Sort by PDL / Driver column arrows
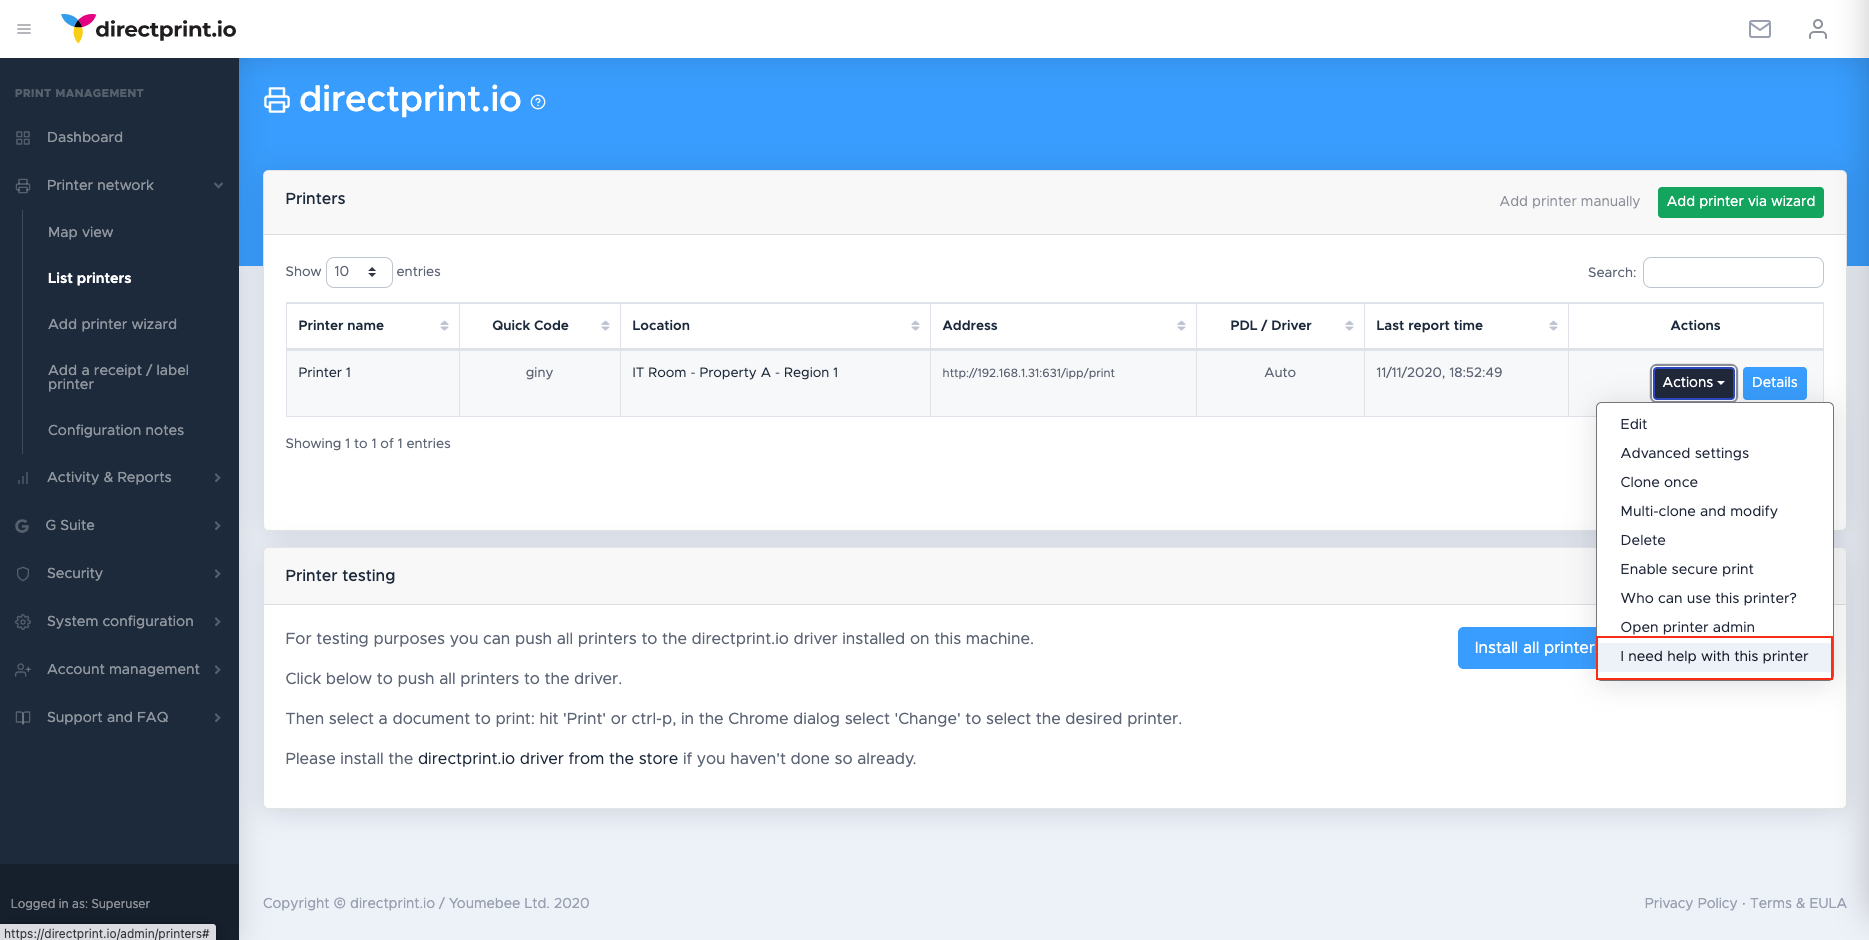The image size is (1869, 940). (1349, 326)
